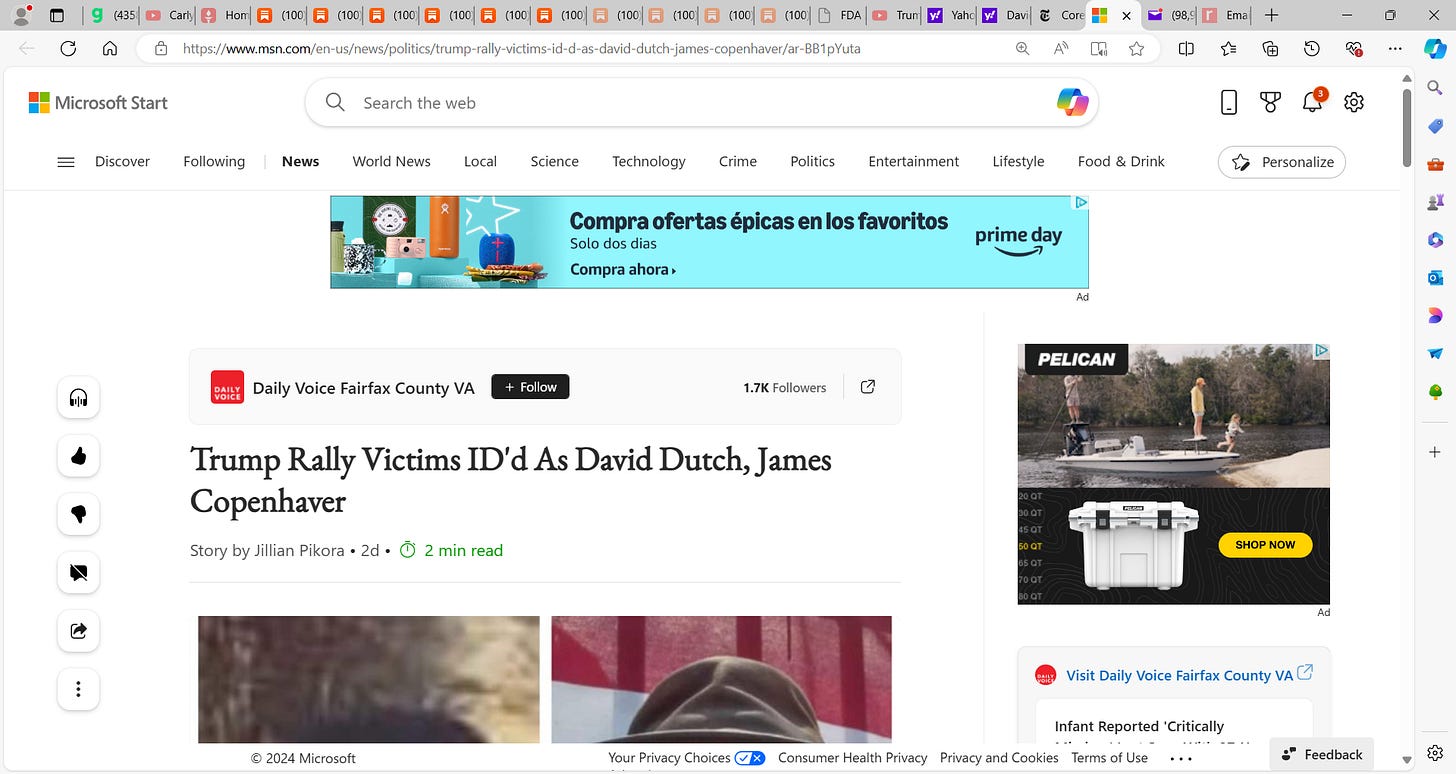This screenshot has width=1456, height=774.
Task: Open the three-dot more options in article sidebar
Action: coord(78,689)
